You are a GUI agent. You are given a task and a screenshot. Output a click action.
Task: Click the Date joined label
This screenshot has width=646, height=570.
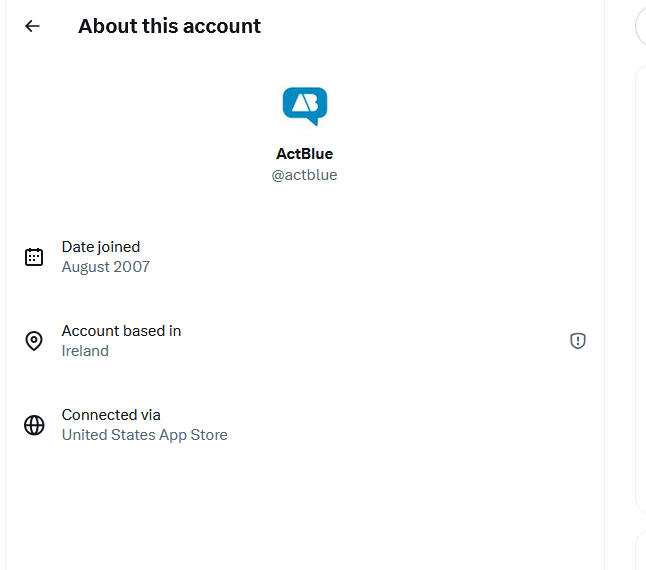click(x=101, y=247)
